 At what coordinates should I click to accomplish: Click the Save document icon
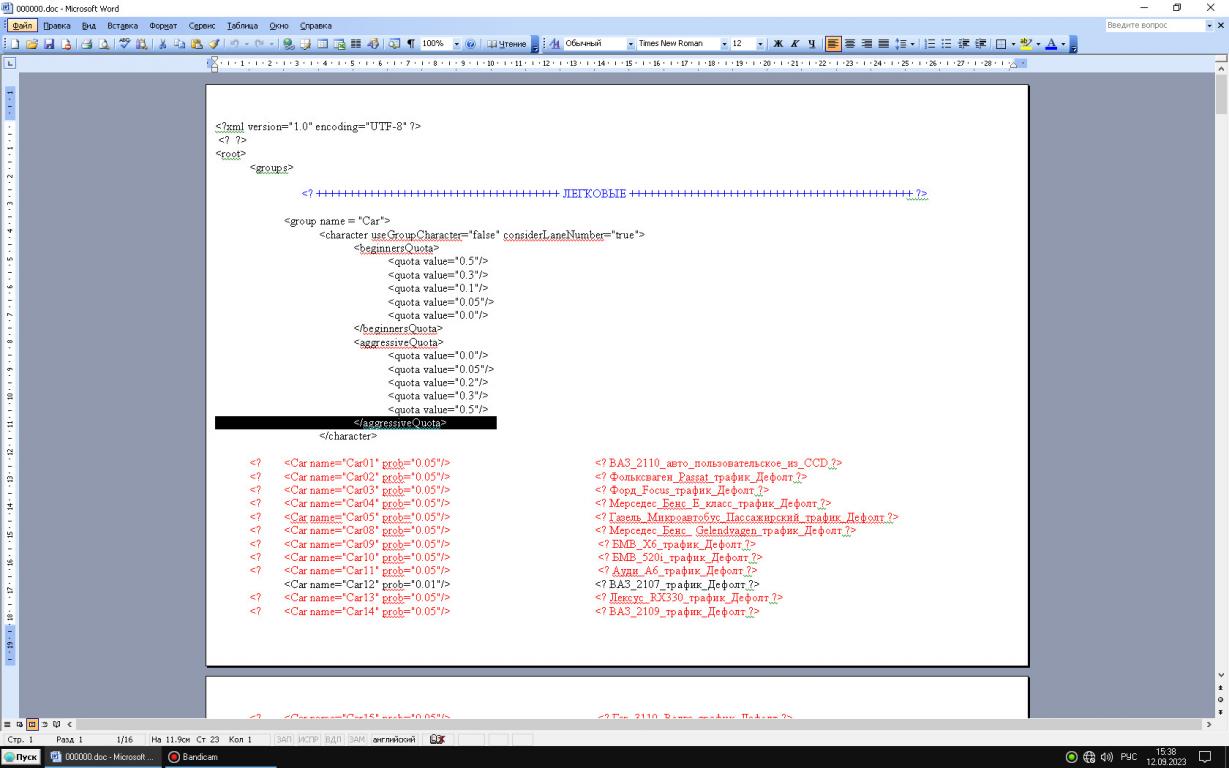click(49, 44)
